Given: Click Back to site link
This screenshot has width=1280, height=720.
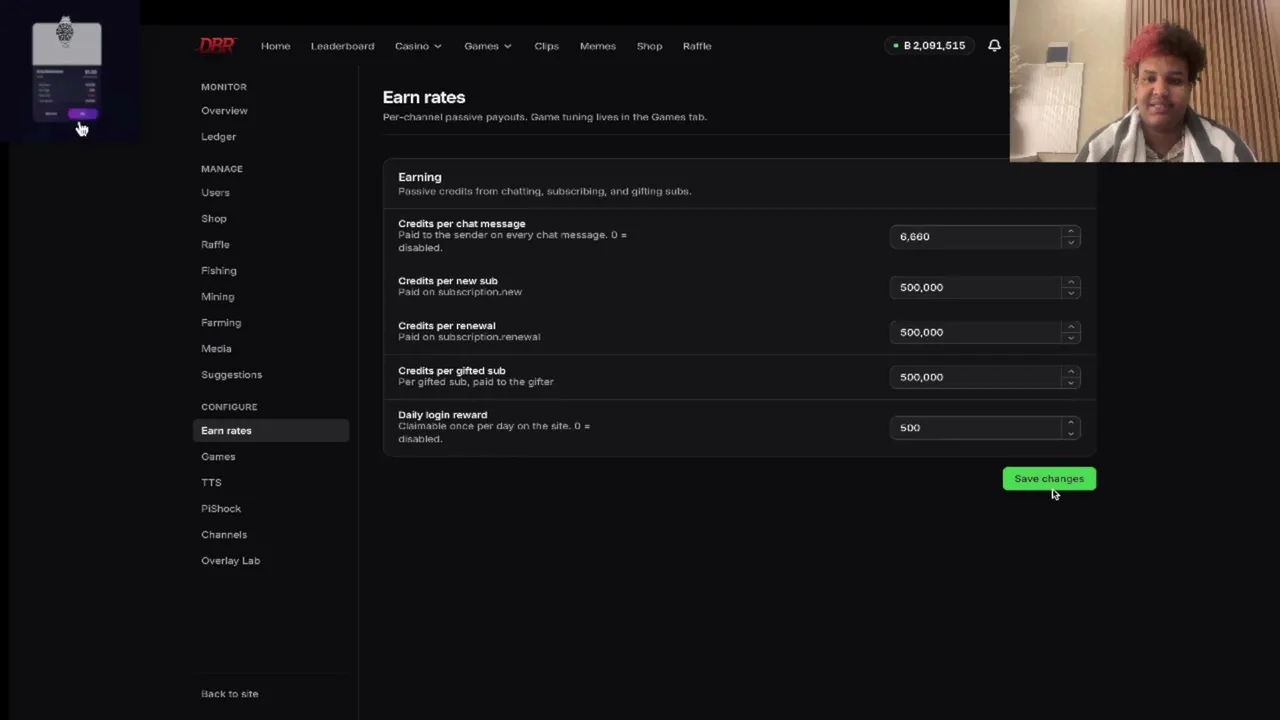Looking at the screenshot, I should point(229,693).
